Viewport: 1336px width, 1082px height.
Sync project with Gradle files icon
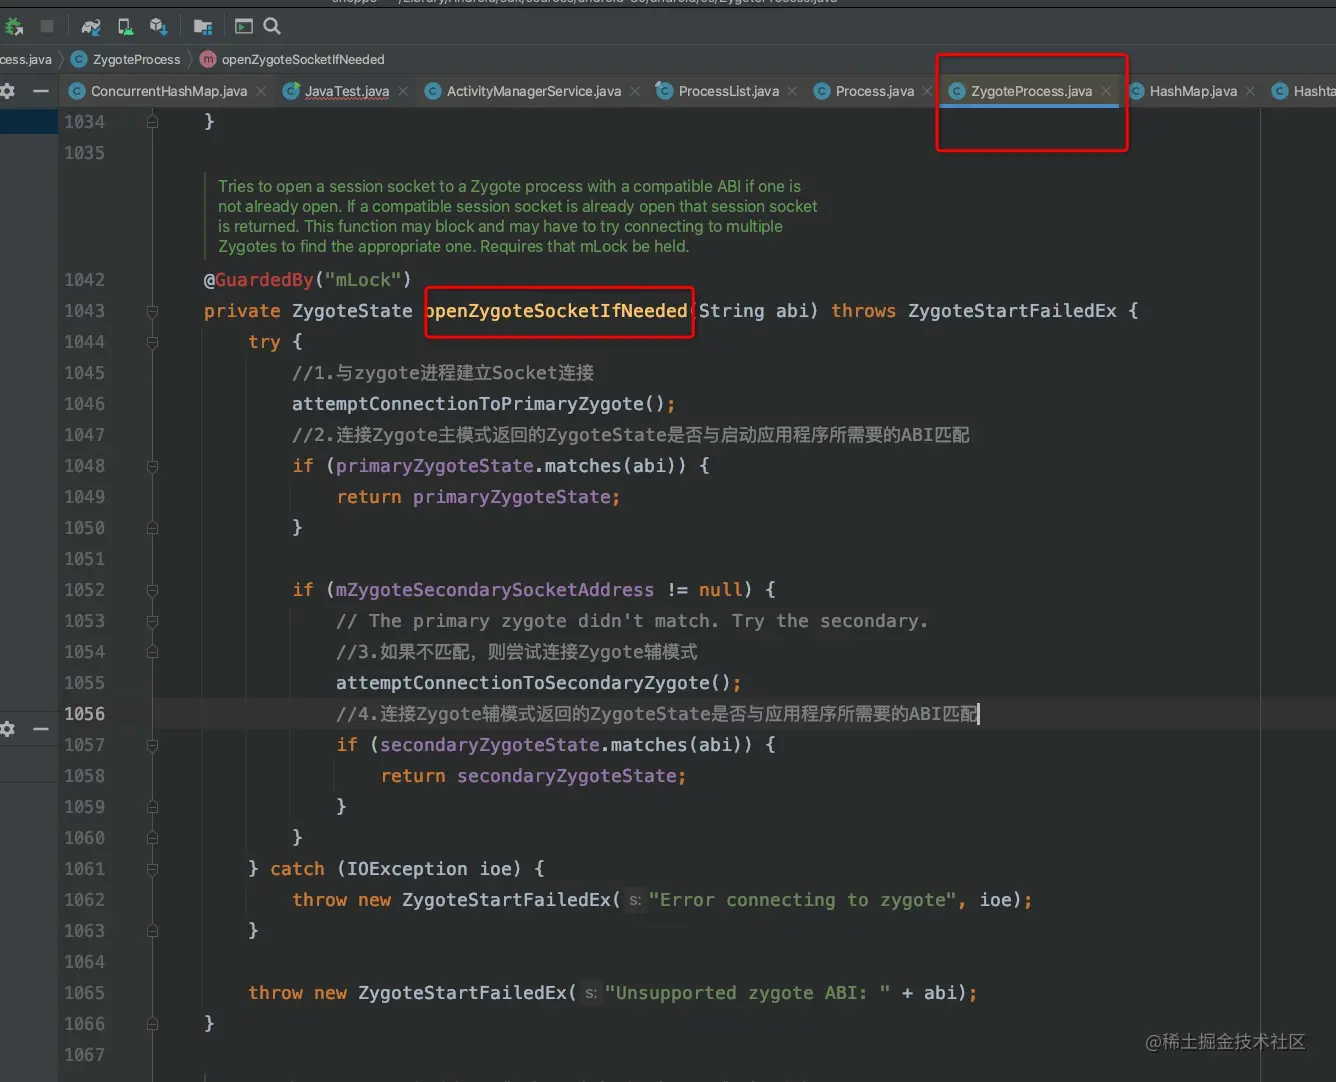(91, 27)
